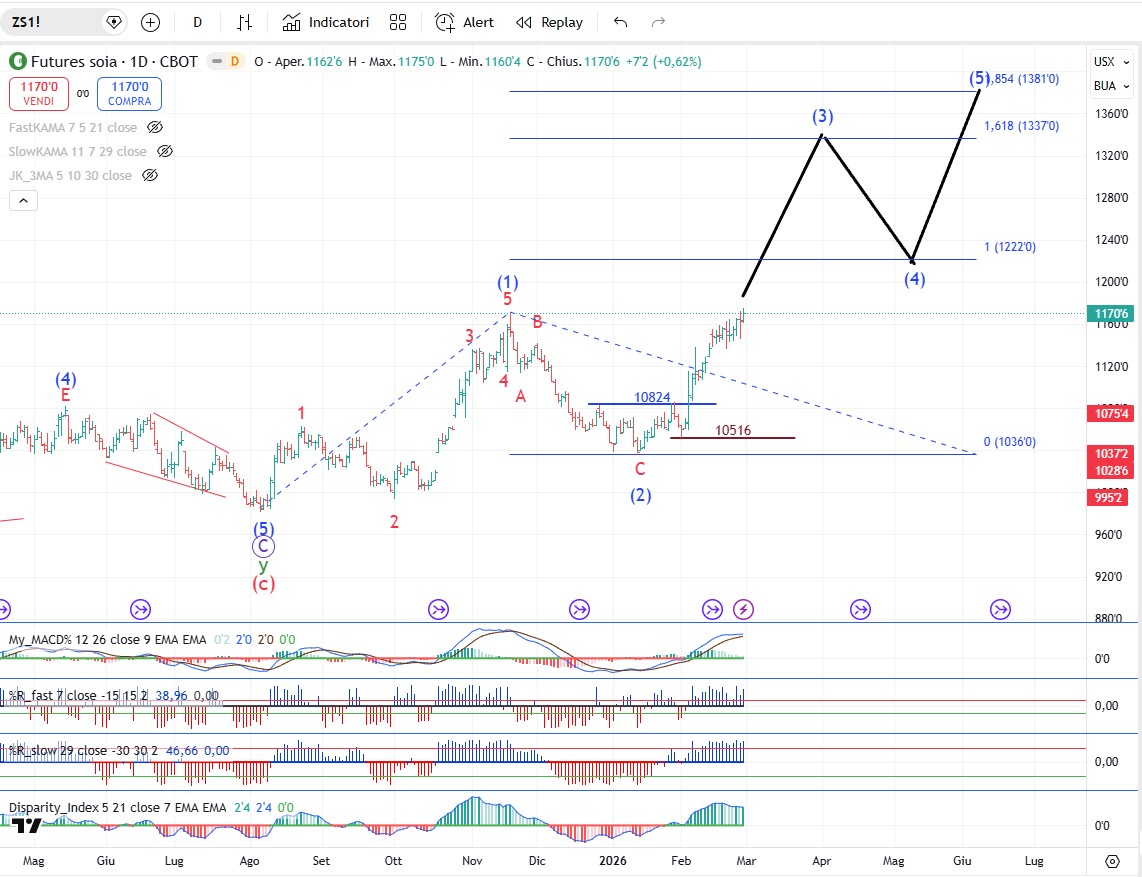Start bar Replay mode
The width and height of the screenshot is (1142, 877).
tap(549, 22)
